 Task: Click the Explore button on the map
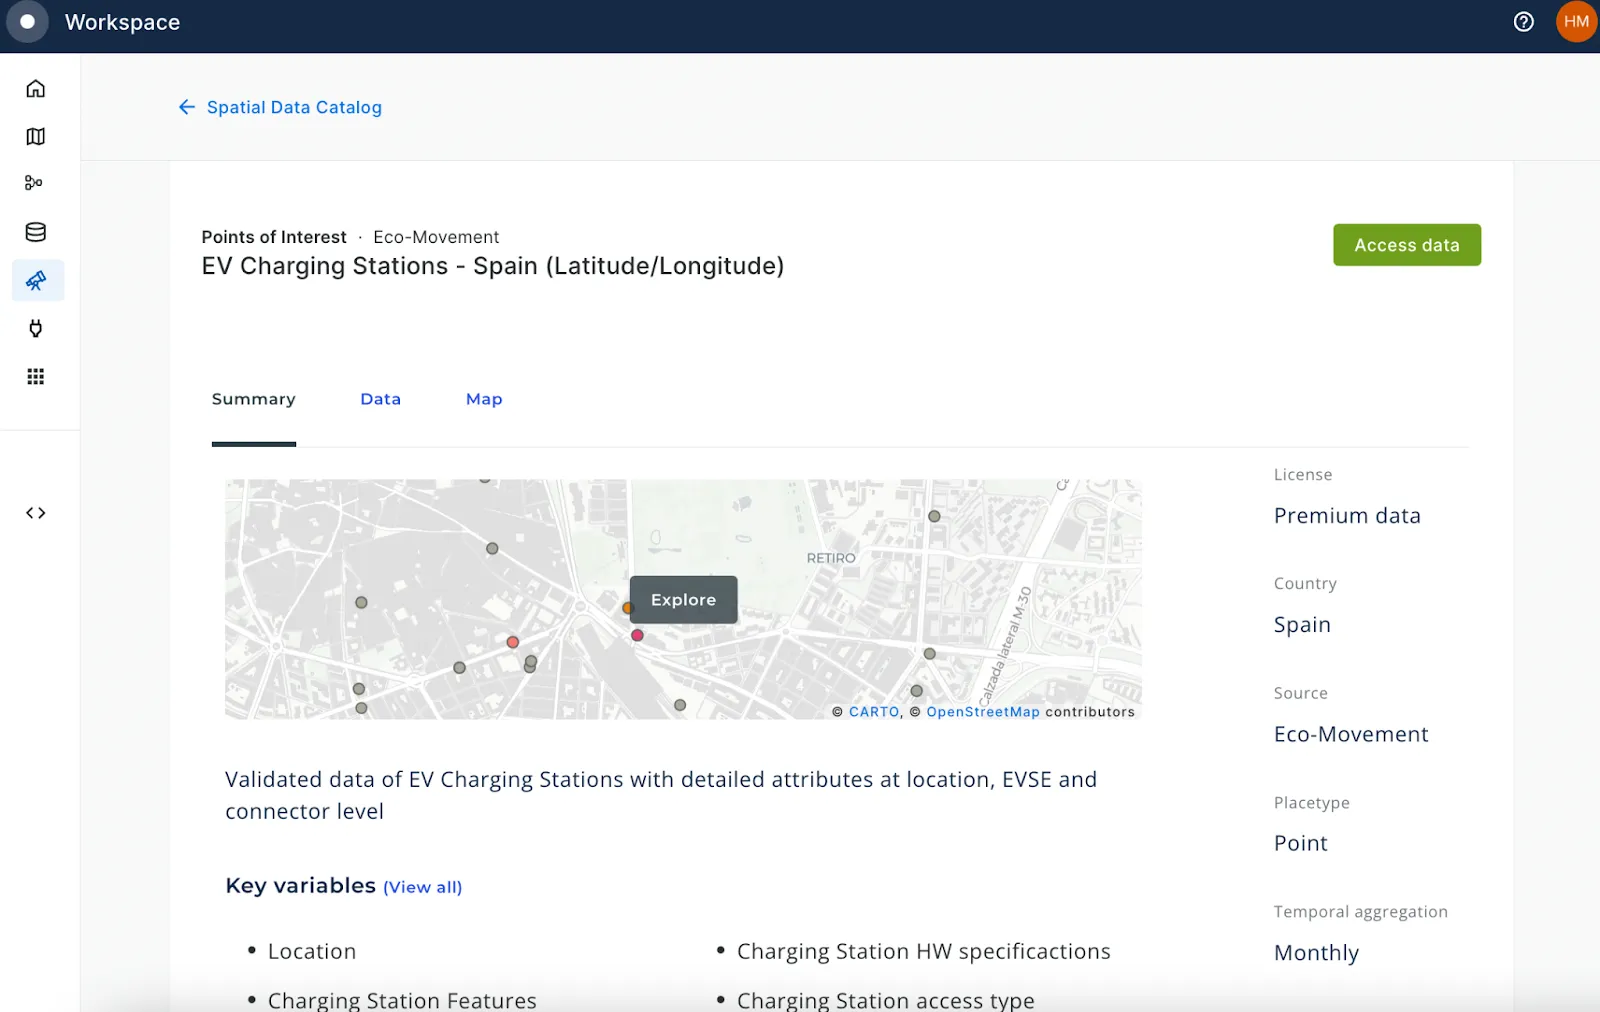683,600
